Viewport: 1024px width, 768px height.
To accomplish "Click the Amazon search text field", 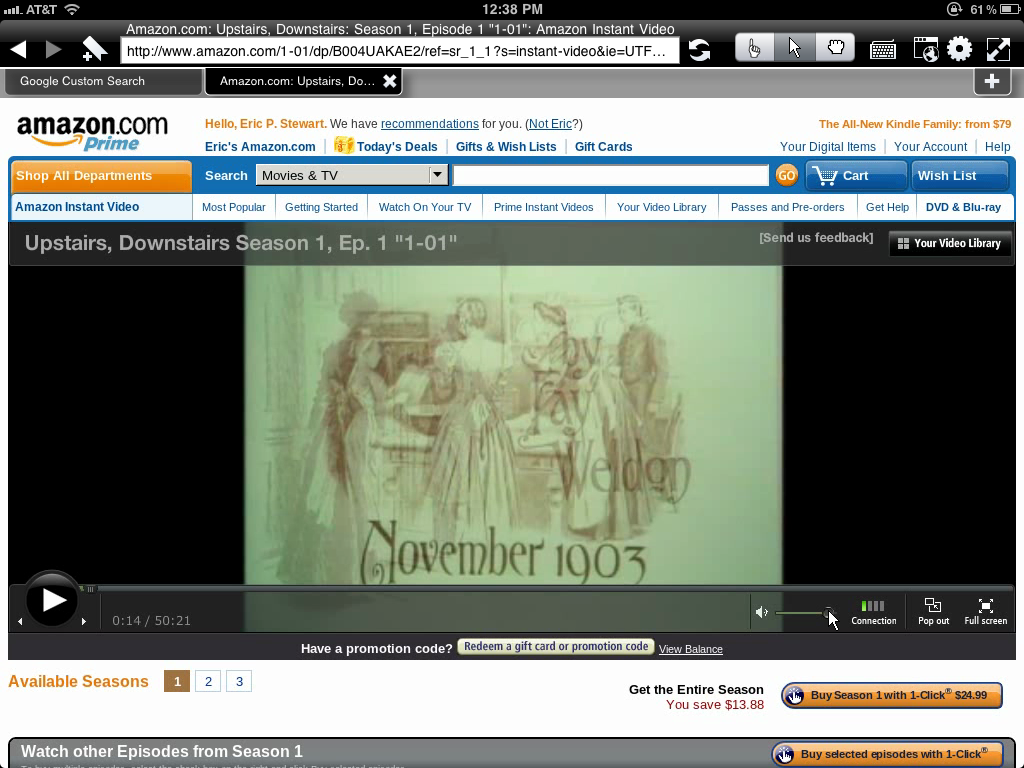I will coord(611,175).
